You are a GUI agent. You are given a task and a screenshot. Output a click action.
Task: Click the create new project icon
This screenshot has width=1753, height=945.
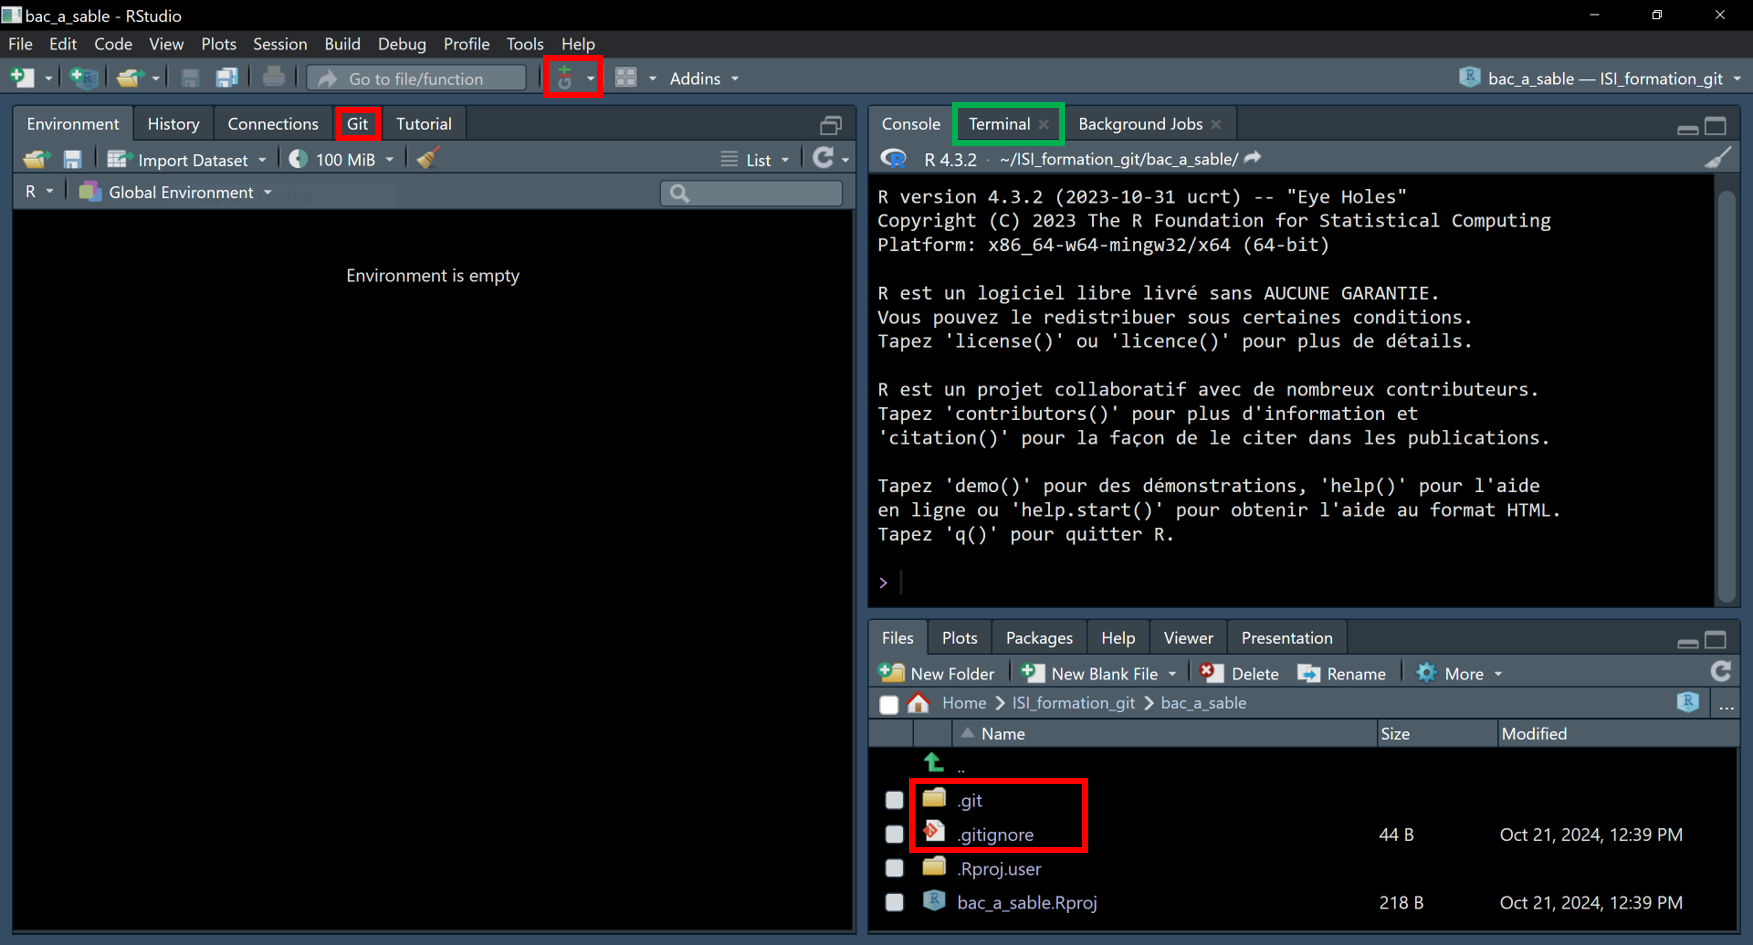pyautogui.click(x=84, y=78)
